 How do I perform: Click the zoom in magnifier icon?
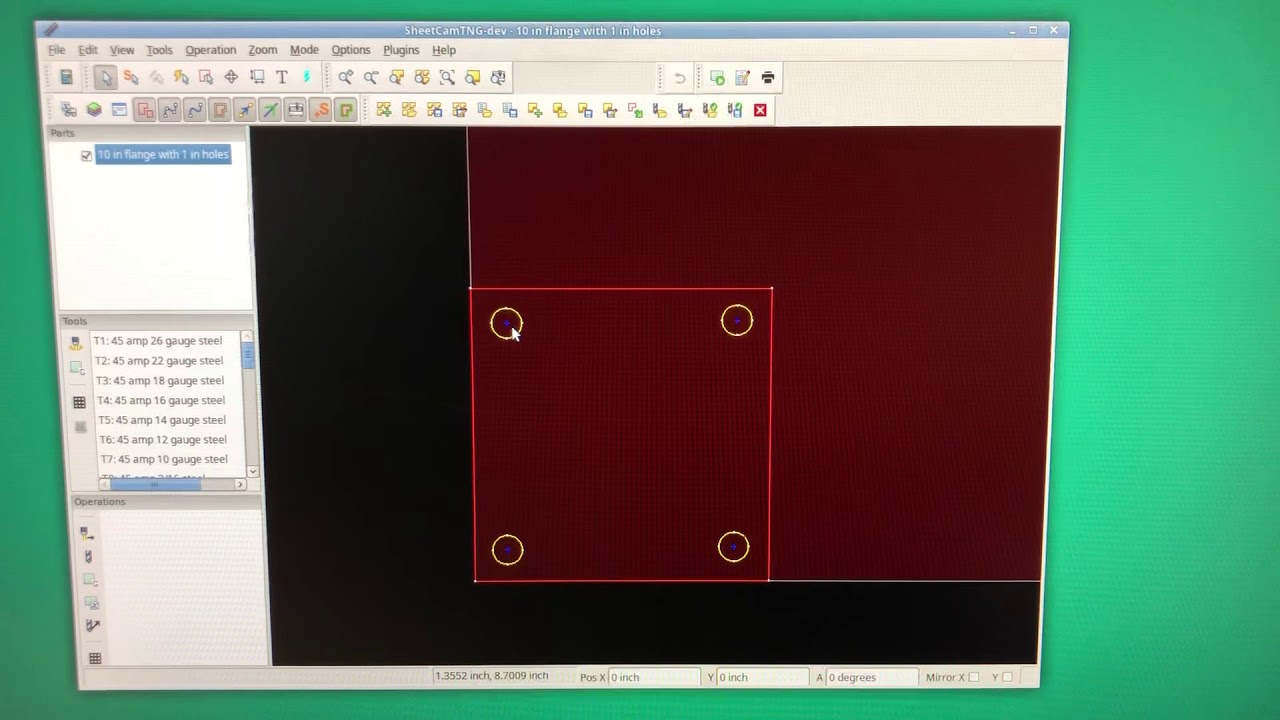(x=345, y=77)
